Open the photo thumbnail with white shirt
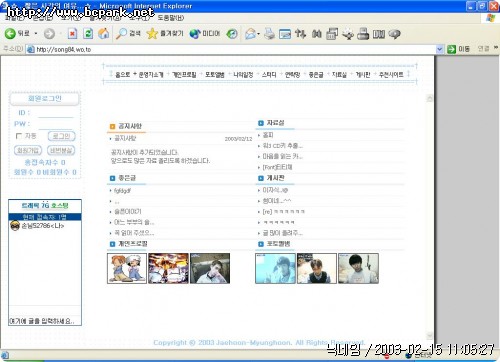500x362 pixels. coord(358,268)
